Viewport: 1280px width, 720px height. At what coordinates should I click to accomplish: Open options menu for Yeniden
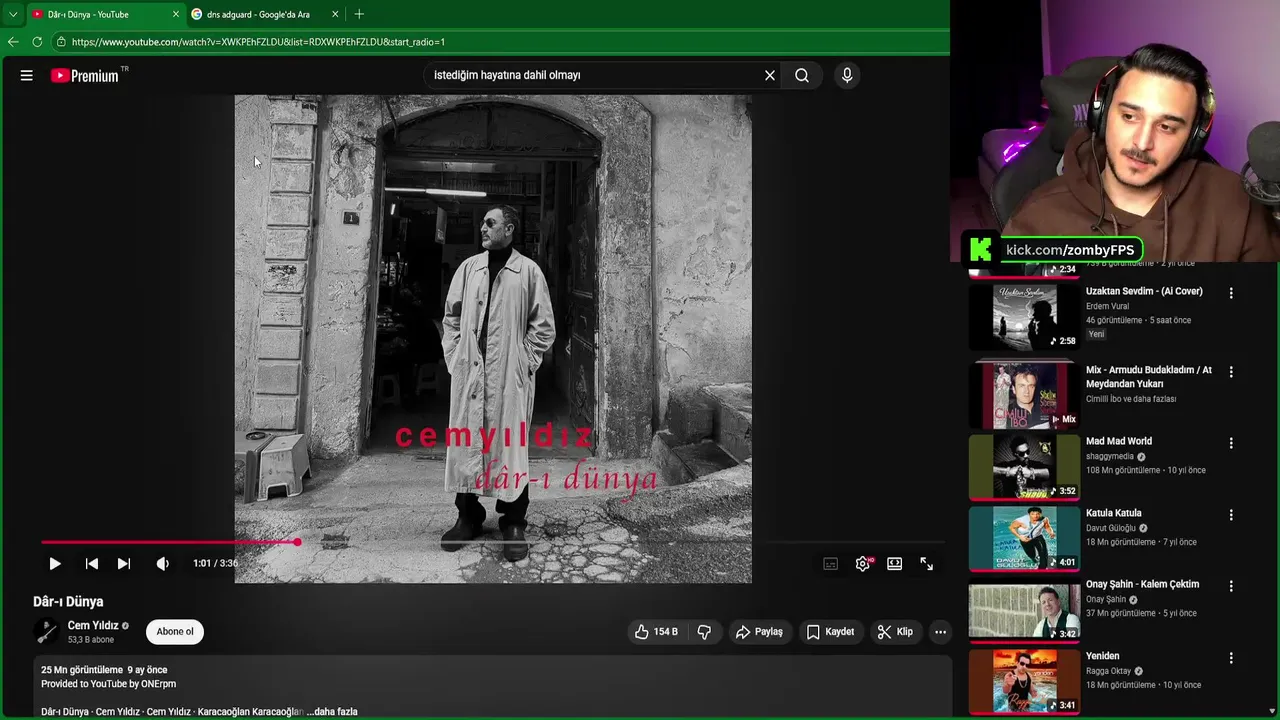click(1231, 658)
